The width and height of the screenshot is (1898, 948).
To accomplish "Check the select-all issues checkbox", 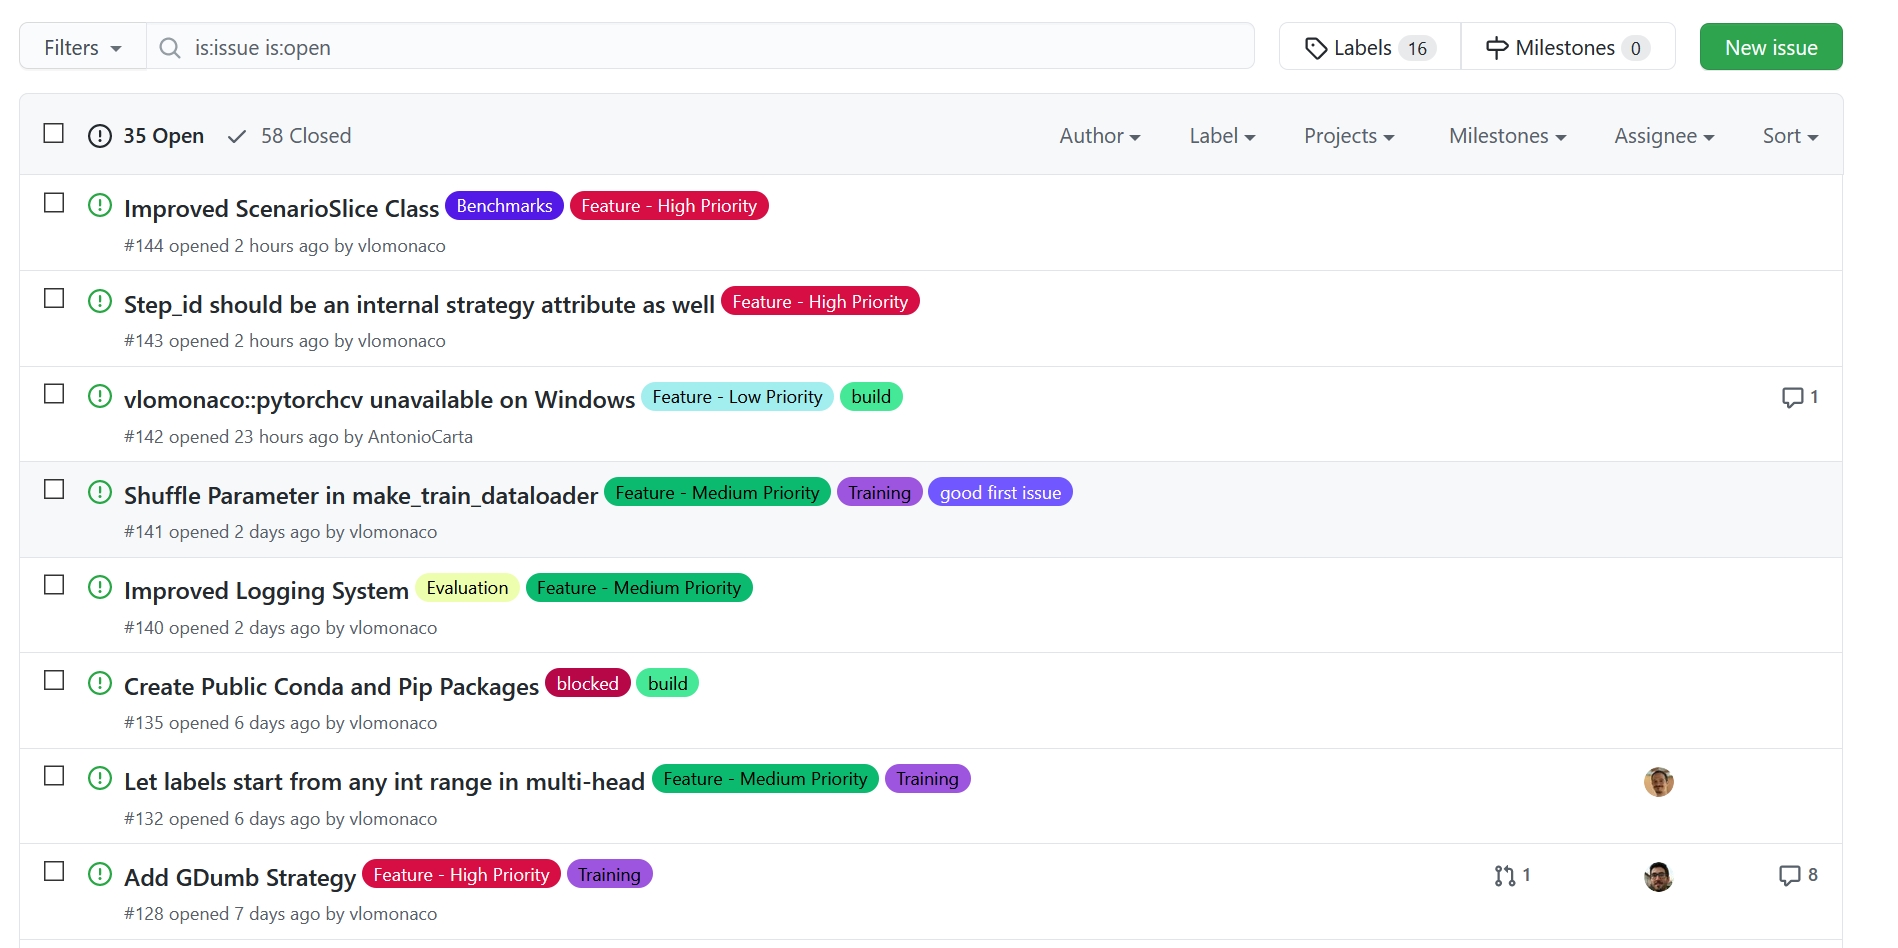I will [x=54, y=134].
